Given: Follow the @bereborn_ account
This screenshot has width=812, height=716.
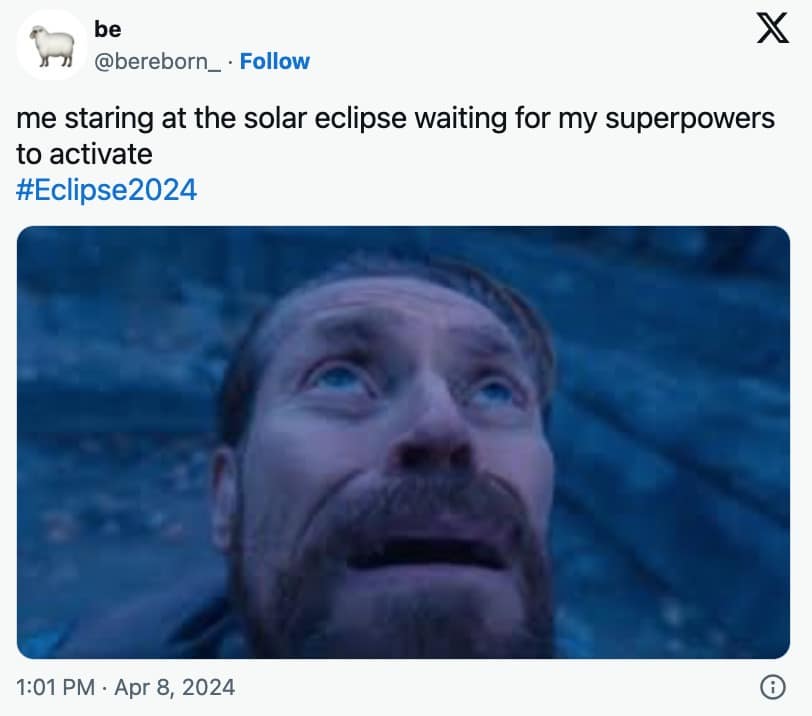Looking at the screenshot, I should click(275, 61).
